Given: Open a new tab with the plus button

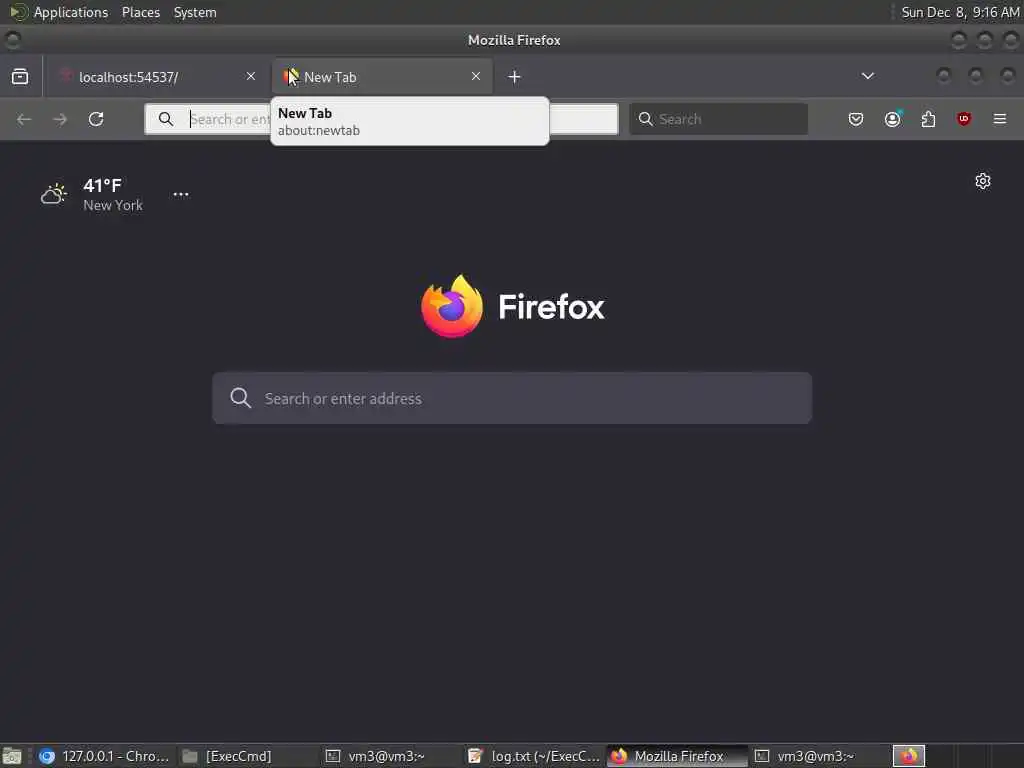Looking at the screenshot, I should (x=515, y=77).
